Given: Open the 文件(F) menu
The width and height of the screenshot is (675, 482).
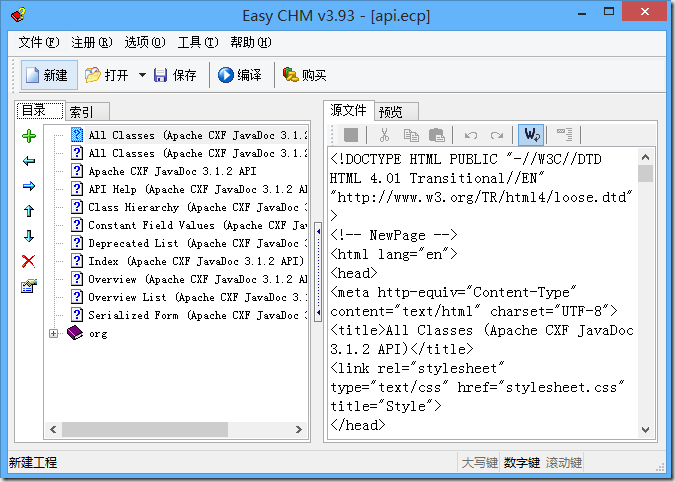Looking at the screenshot, I should tap(38, 42).
